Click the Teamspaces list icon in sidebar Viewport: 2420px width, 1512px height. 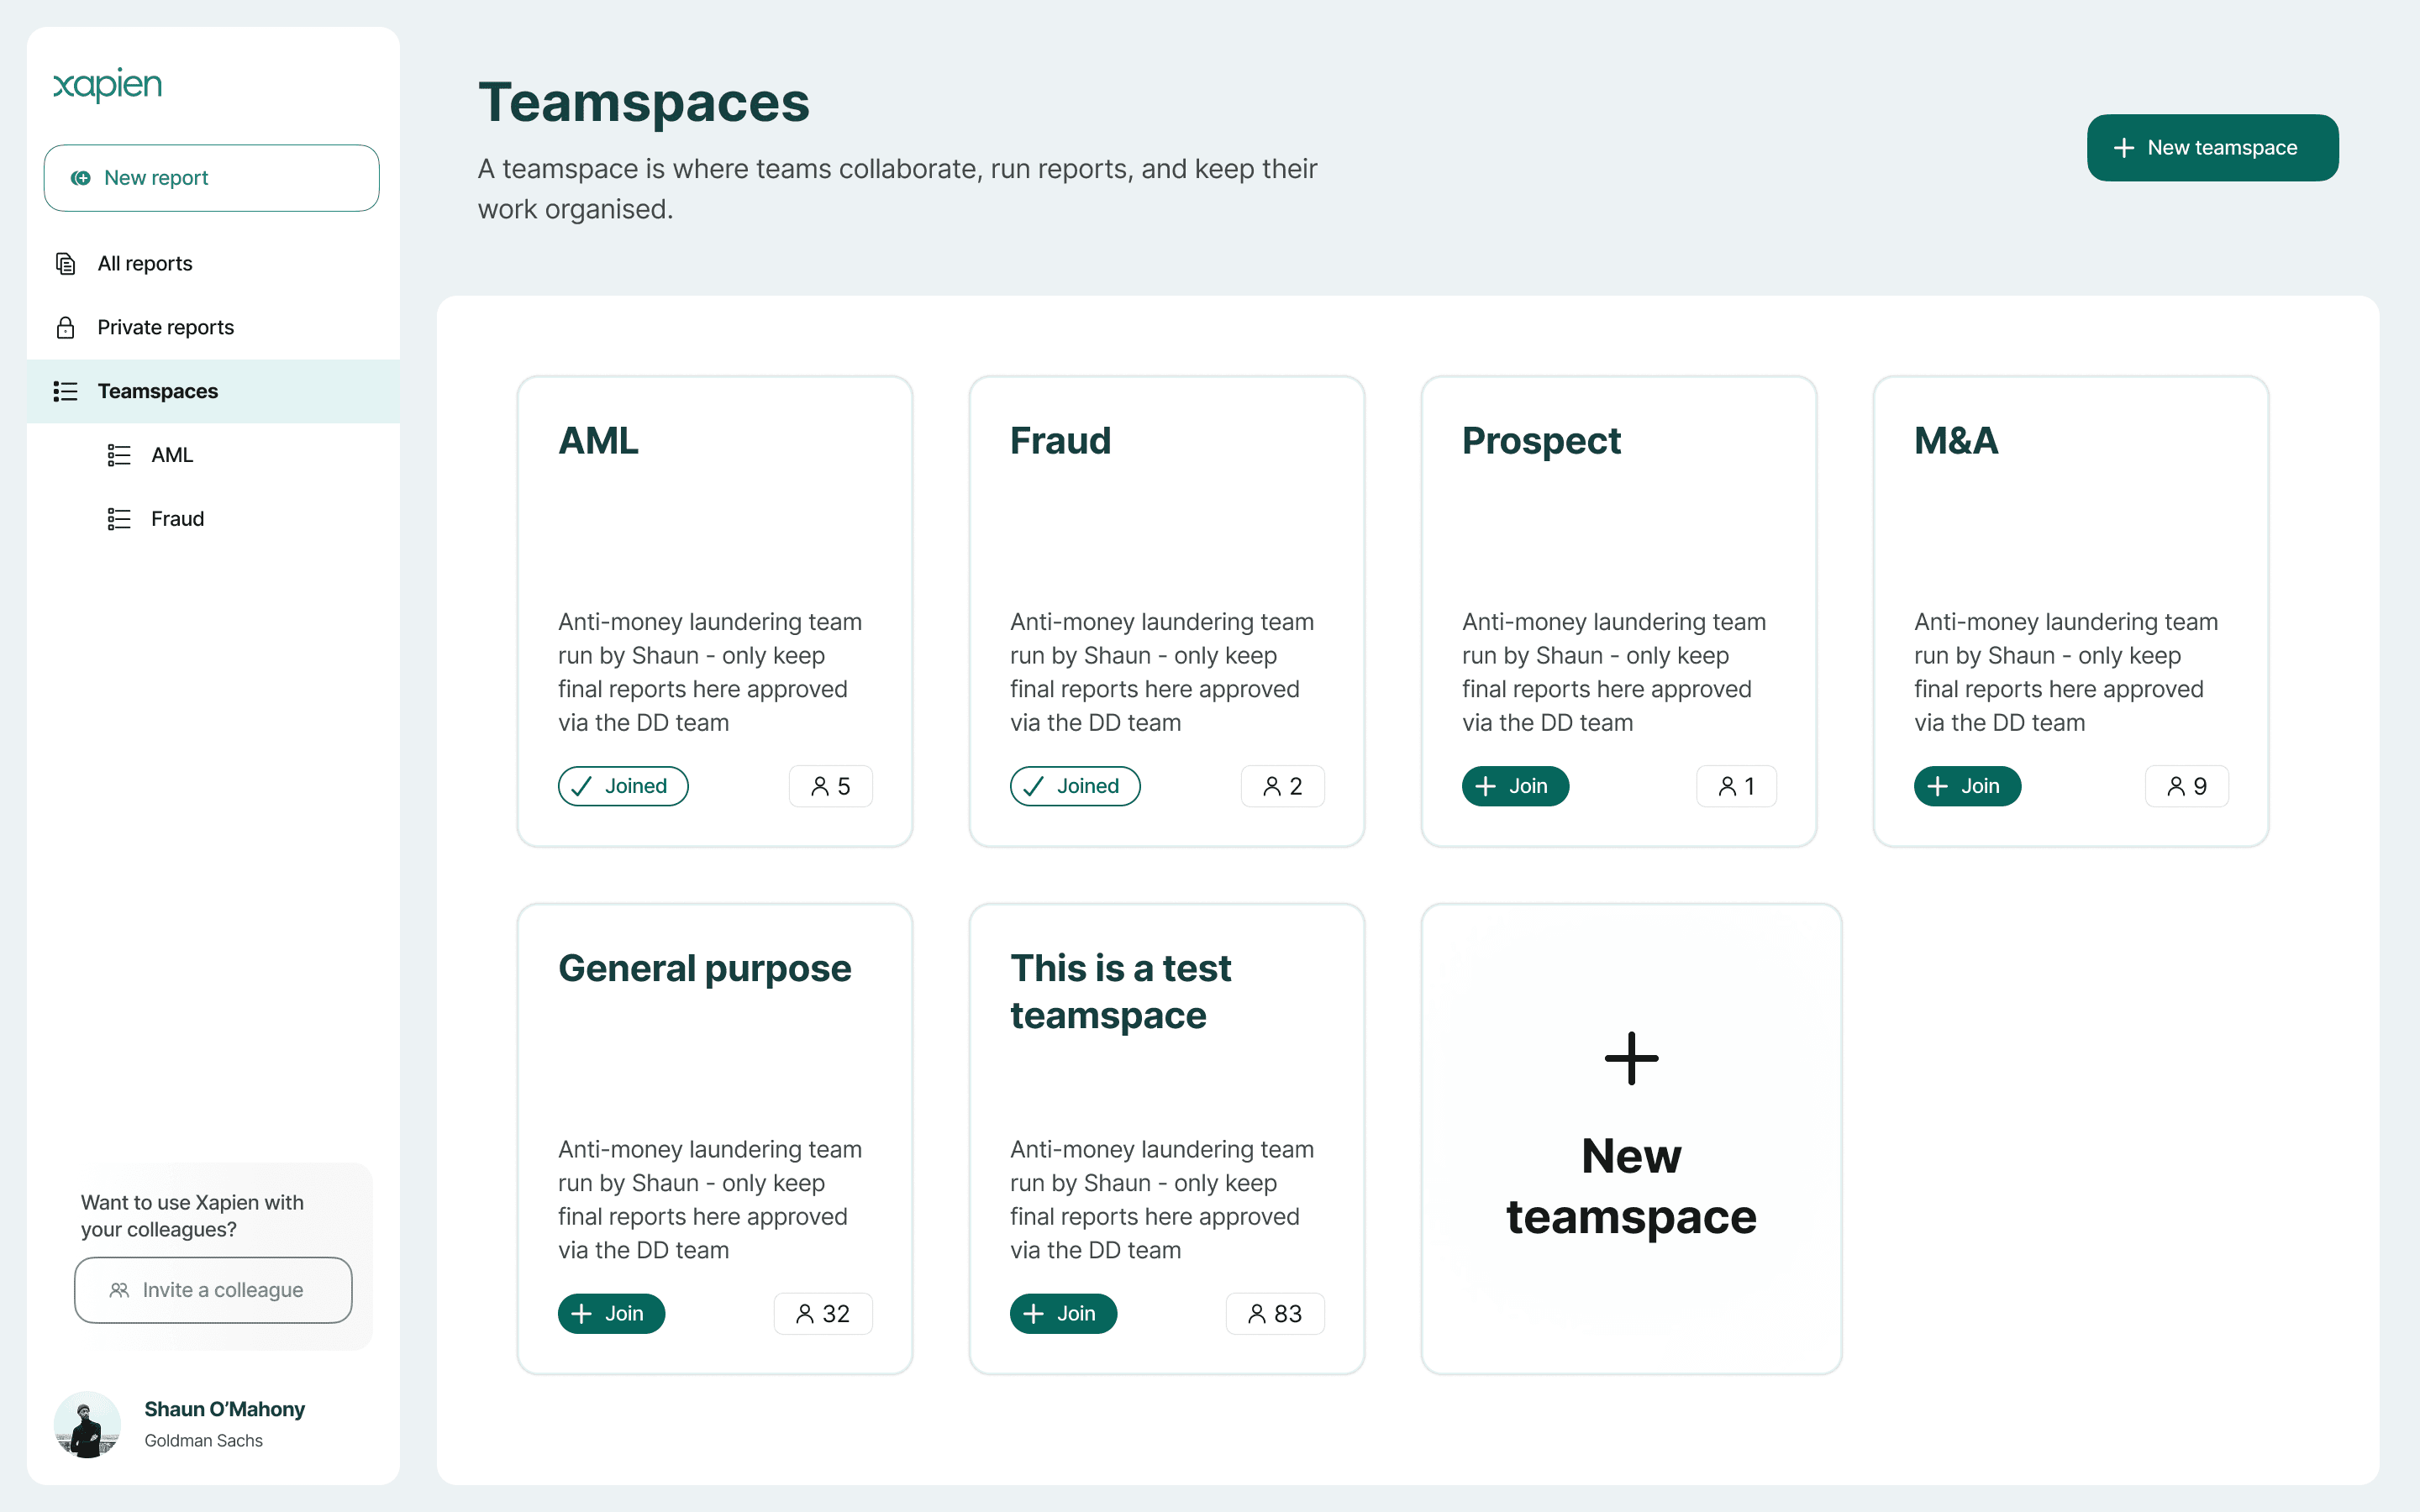coord(66,391)
